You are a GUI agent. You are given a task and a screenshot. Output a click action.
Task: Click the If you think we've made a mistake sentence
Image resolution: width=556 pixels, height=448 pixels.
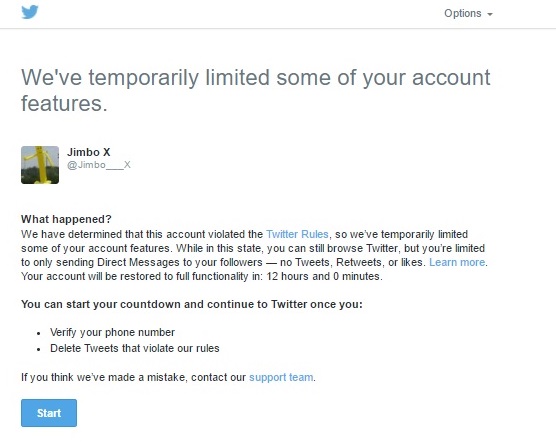pyautogui.click(x=168, y=377)
